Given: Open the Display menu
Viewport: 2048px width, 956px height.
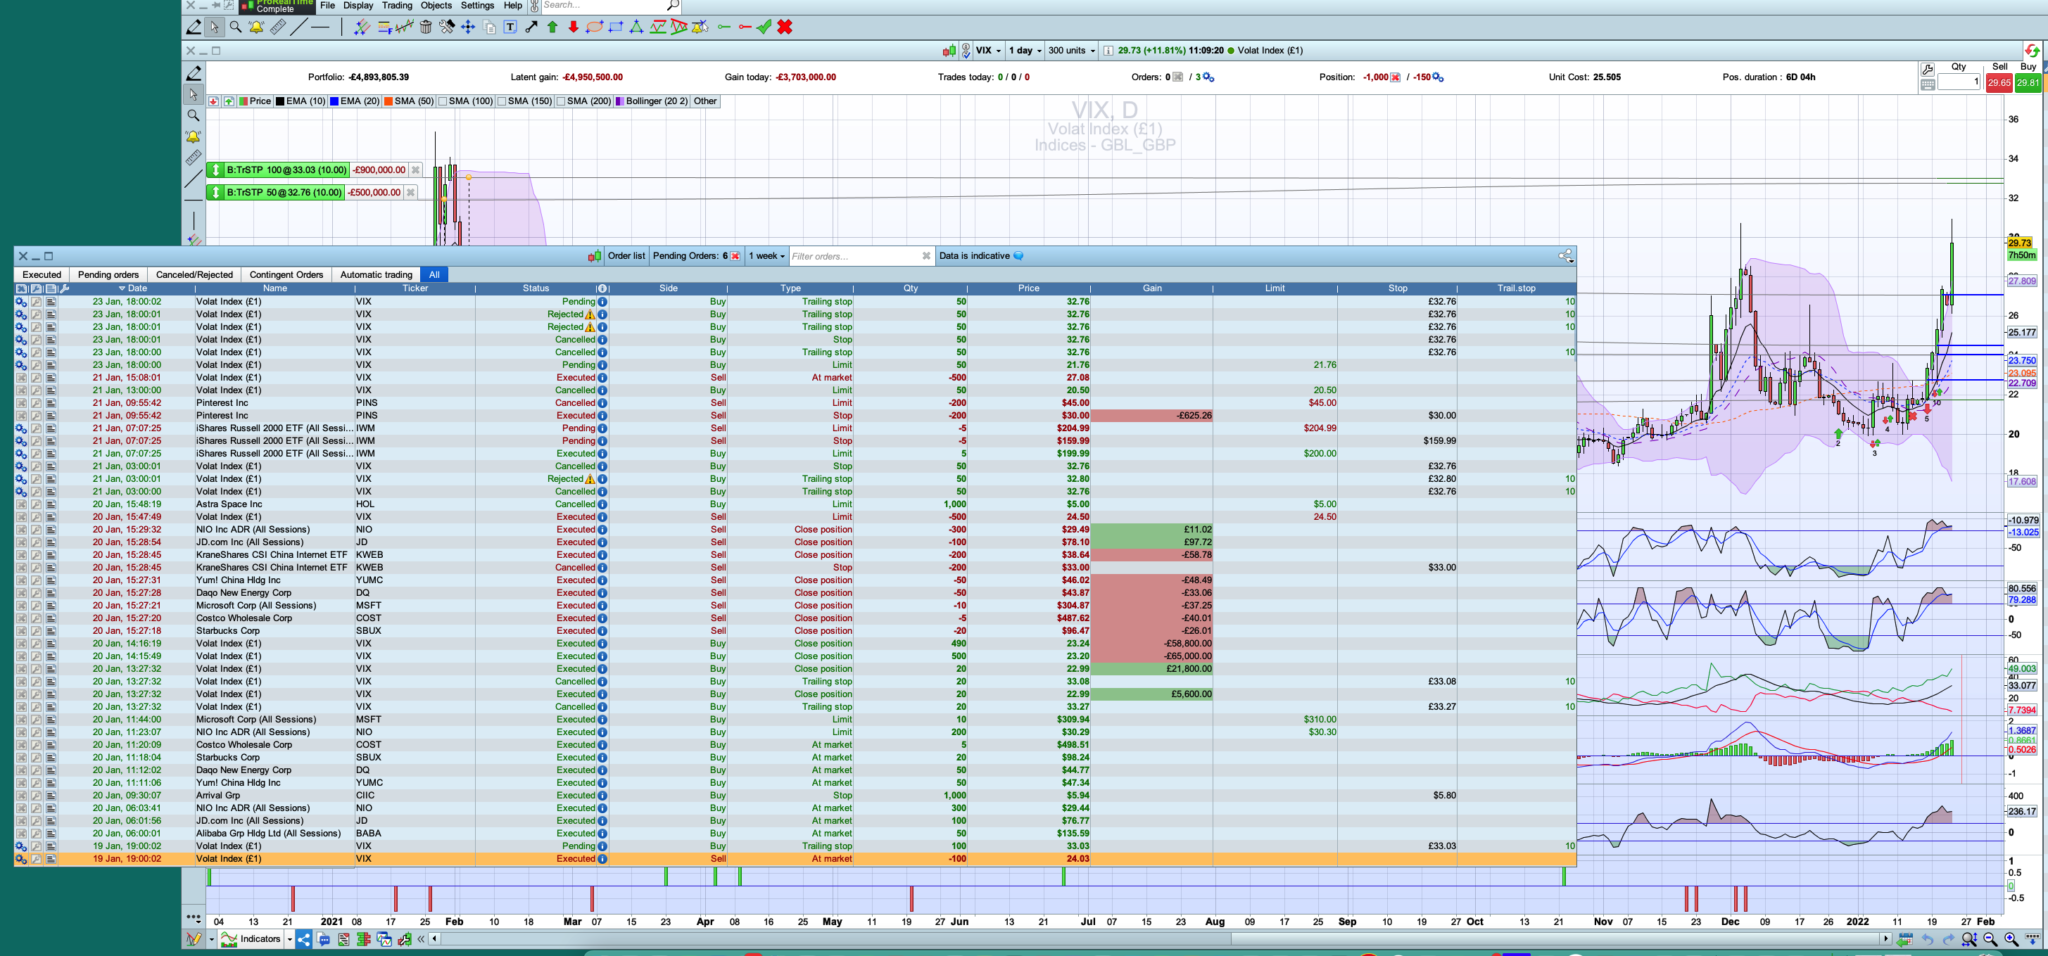Looking at the screenshot, I should click(358, 5).
